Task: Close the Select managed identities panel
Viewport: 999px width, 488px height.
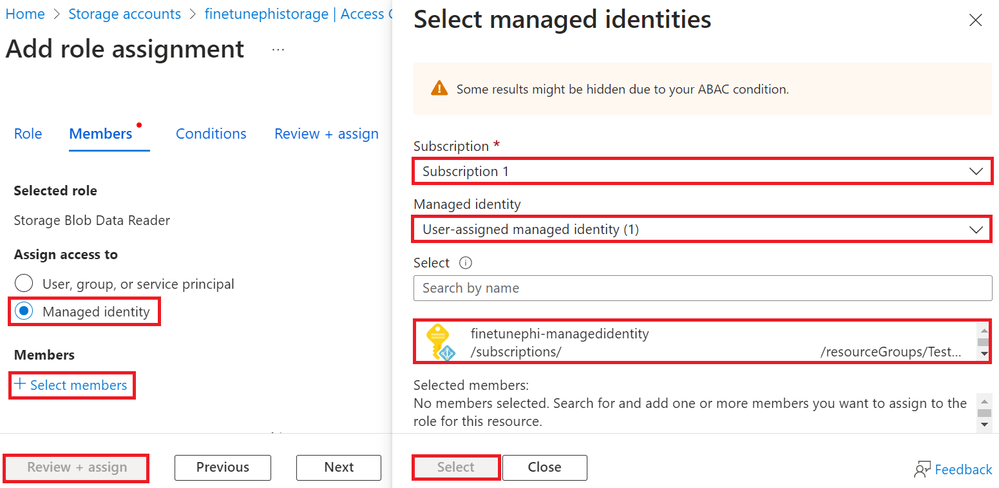Action: pyautogui.click(x=975, y=20)
